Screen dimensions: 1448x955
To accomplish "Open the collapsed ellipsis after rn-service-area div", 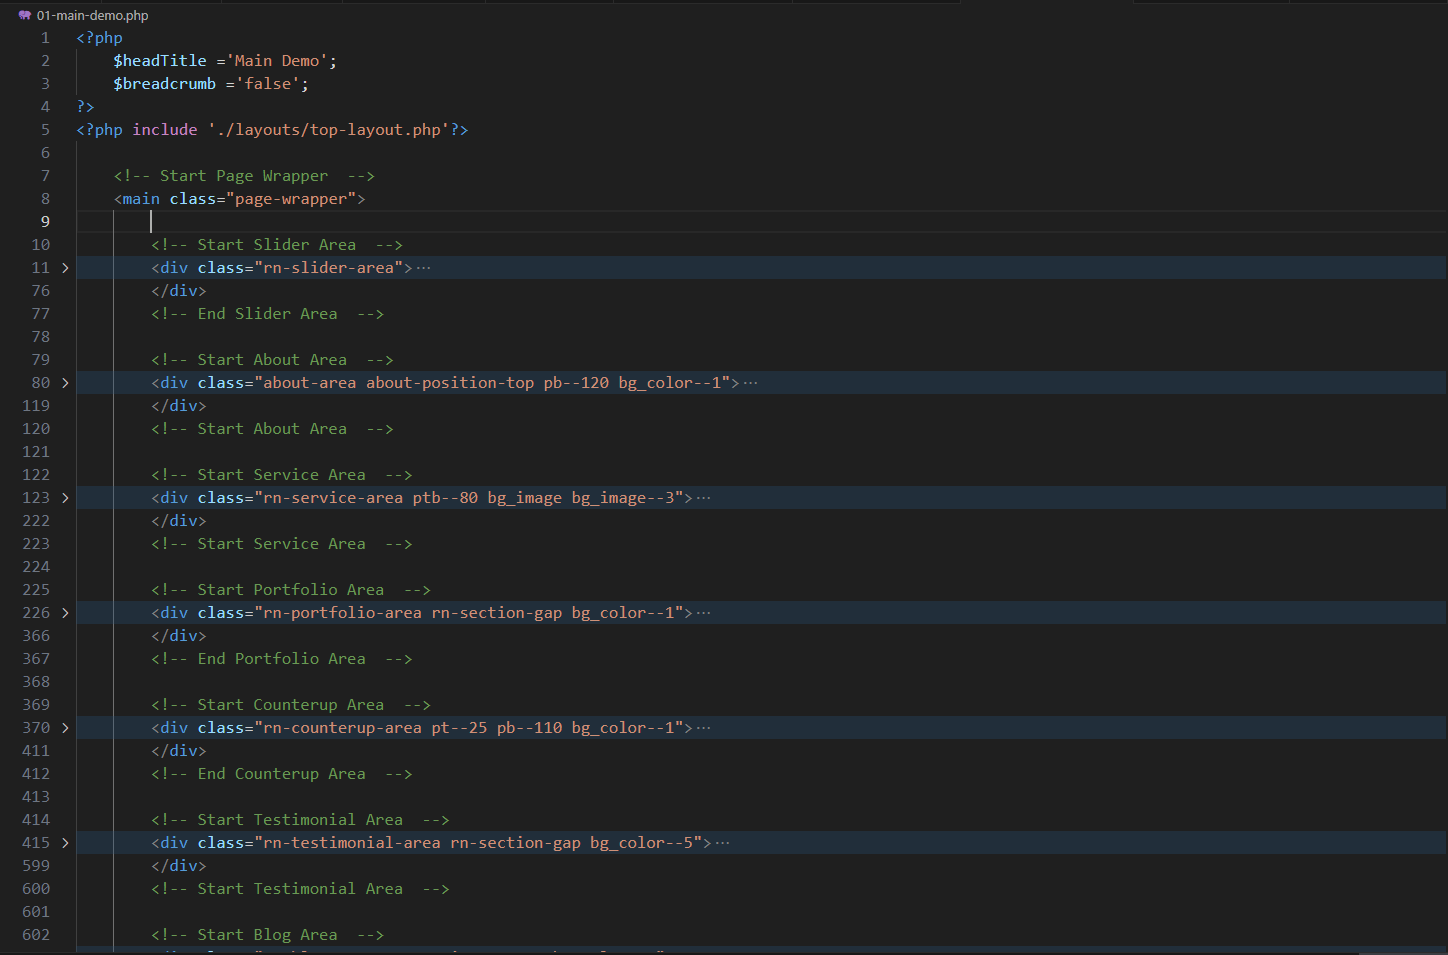I will point(704,498).
